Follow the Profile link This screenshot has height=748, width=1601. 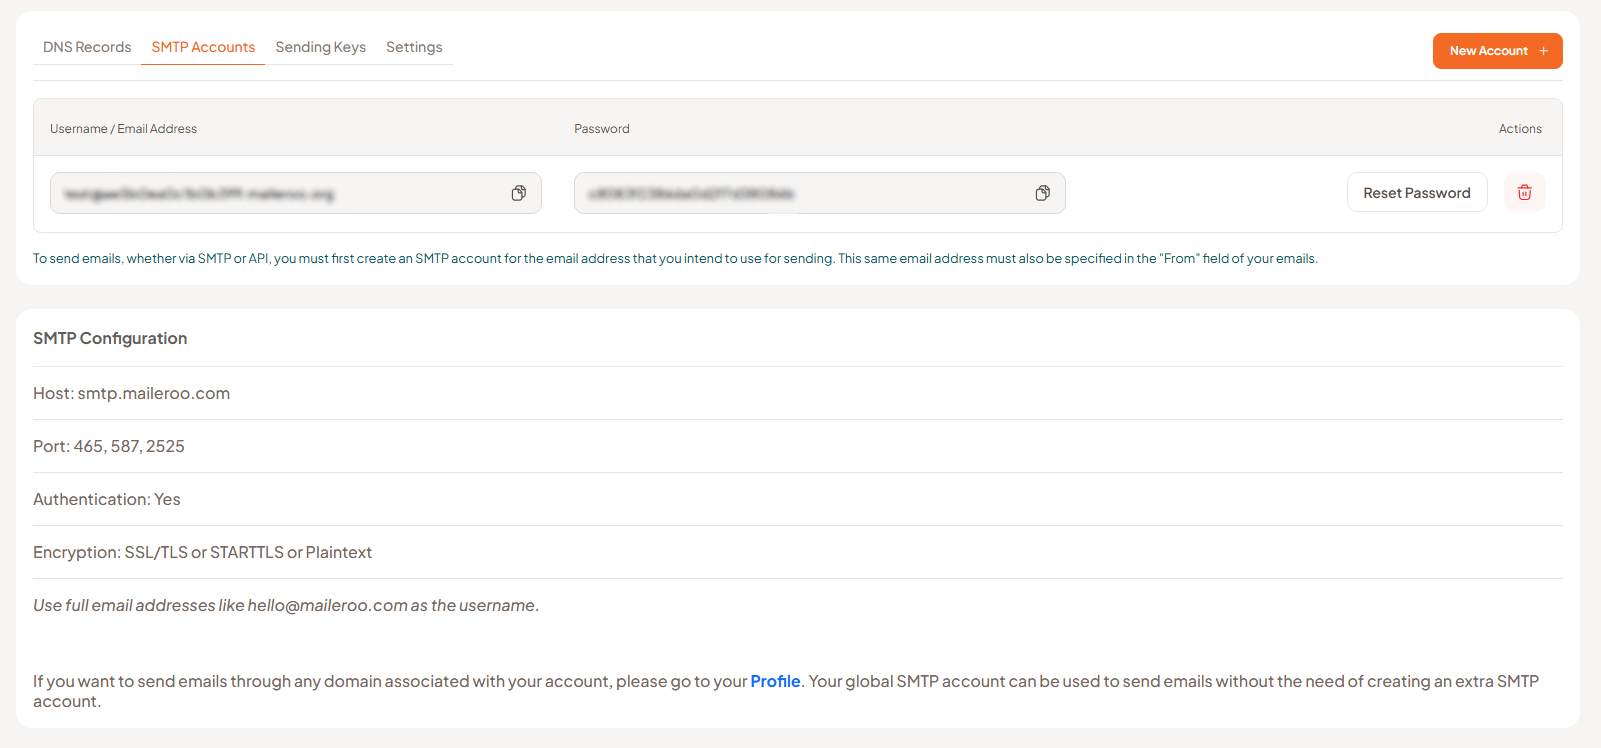point(775,681)
